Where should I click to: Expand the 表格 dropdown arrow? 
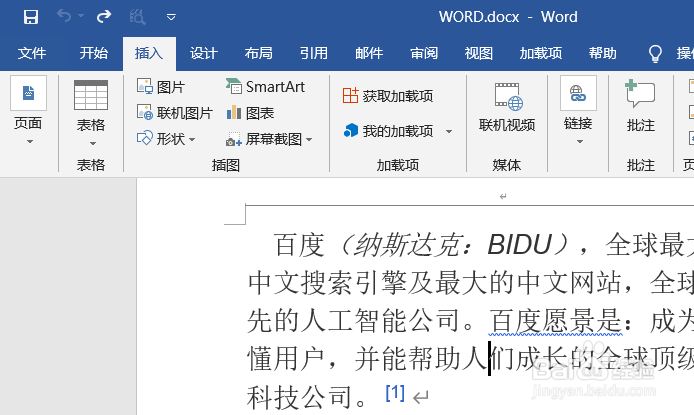coord(93,143)
